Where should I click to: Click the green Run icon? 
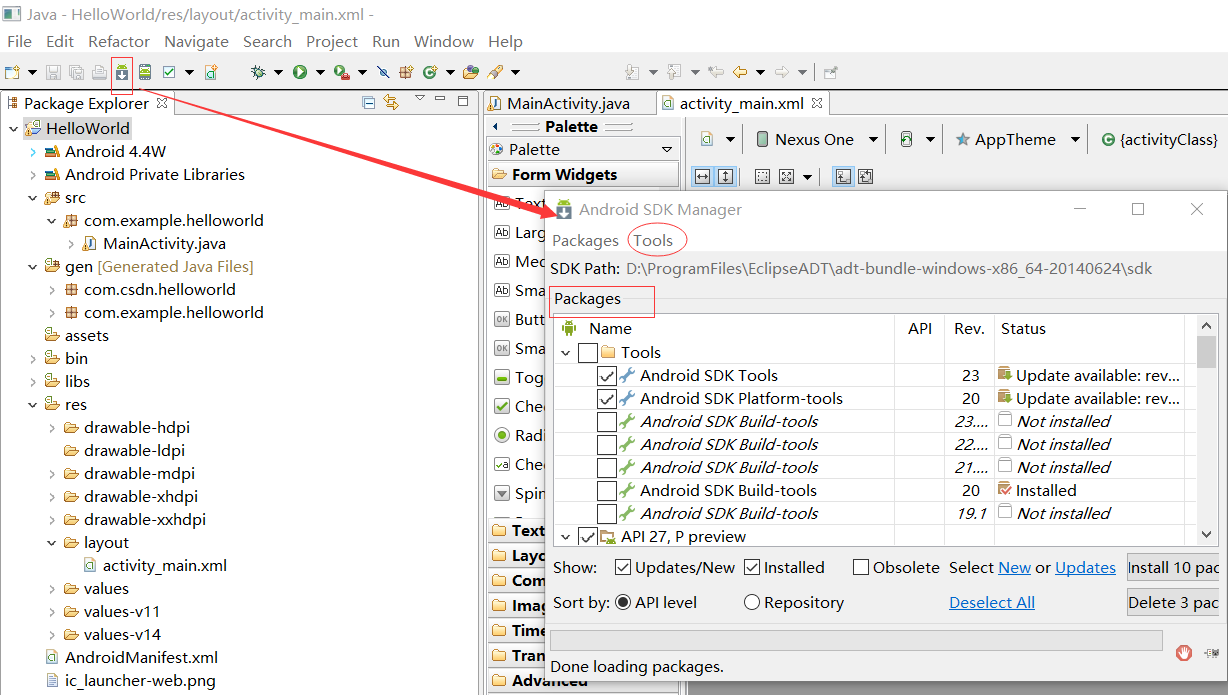click(x=300, y=72)
